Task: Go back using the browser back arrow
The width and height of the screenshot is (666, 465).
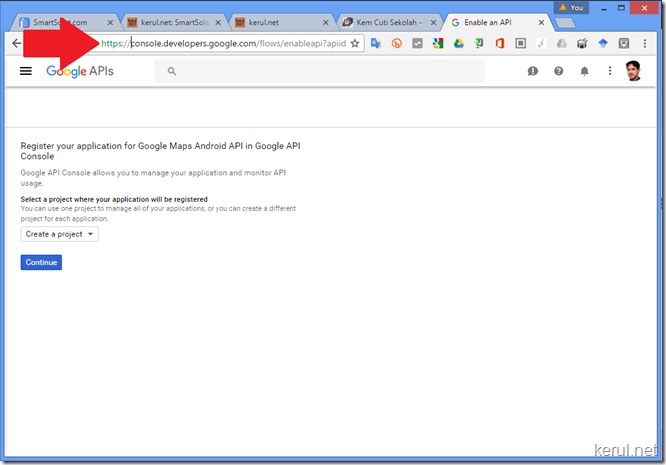Action: point(16,43)
